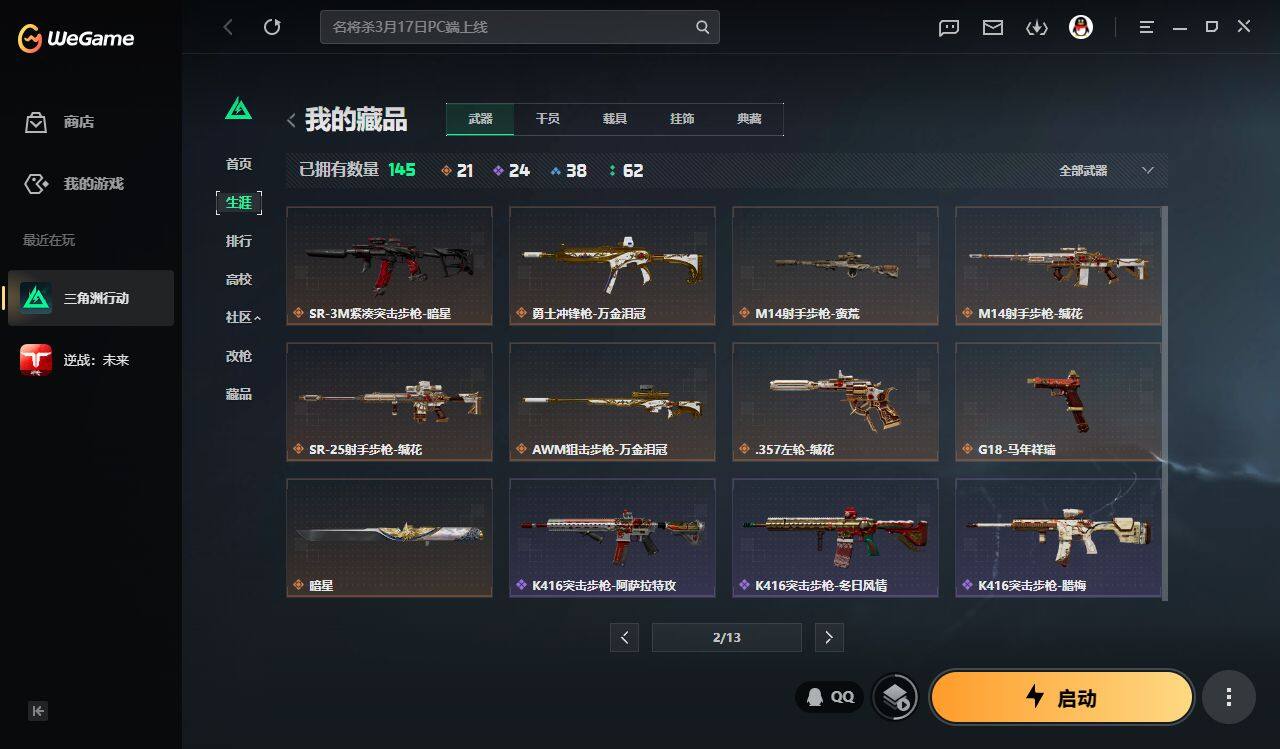The height and width of the screenshot is (749, 1280).
Task: Click the search magnifier icon
Action: click(702, 27)
